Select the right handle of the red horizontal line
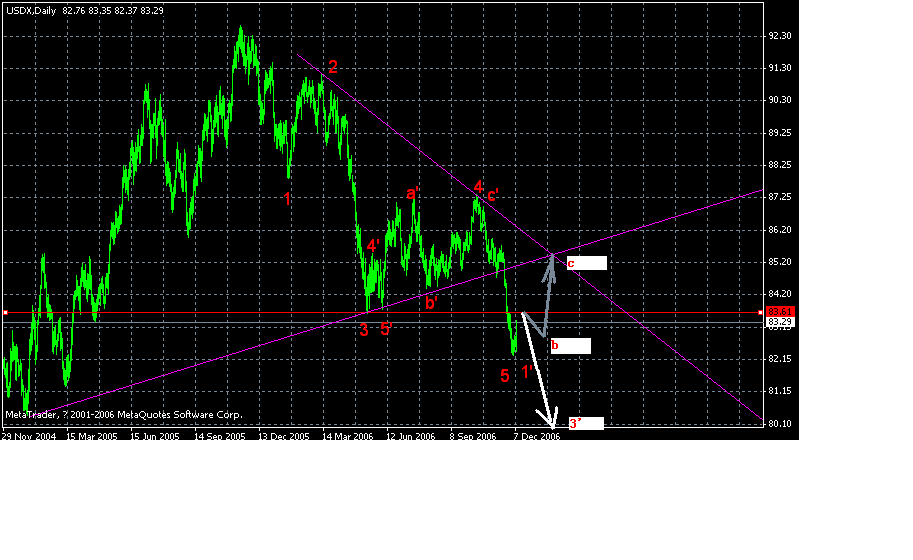Viewport: 913px width, 560px height. [760, 313]
